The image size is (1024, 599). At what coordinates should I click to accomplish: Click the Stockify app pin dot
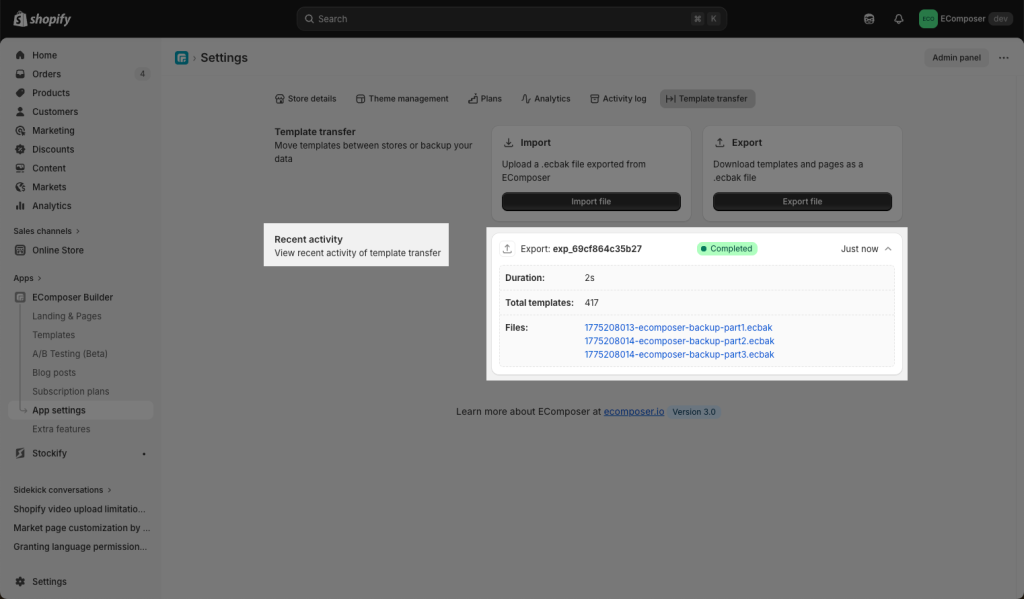(144, 454)
